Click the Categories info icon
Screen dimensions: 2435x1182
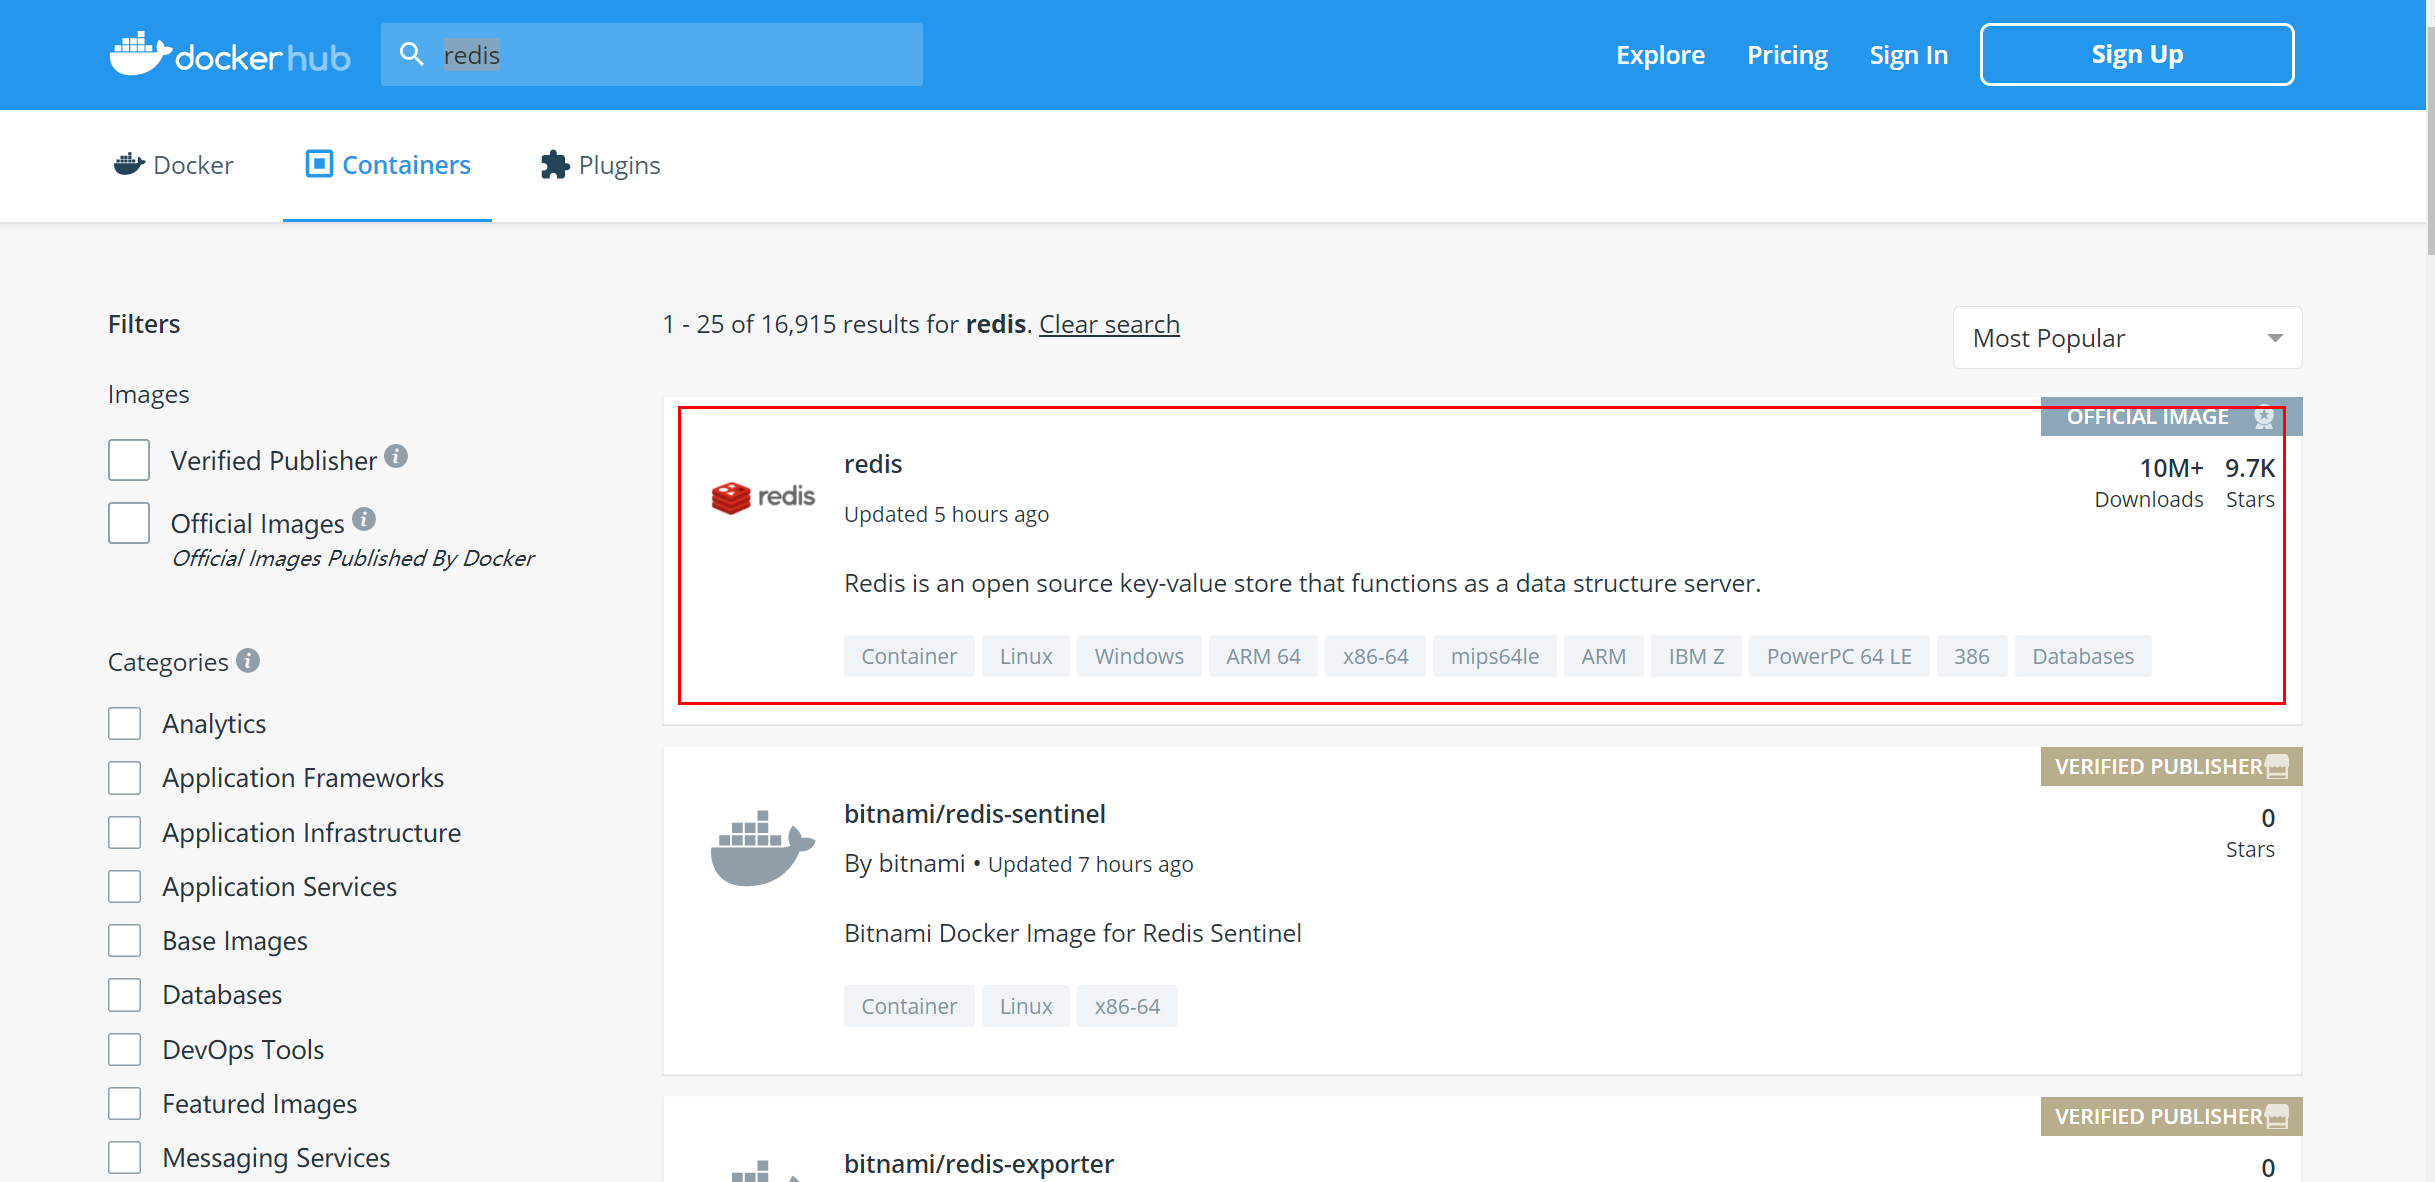click(248, 660)
